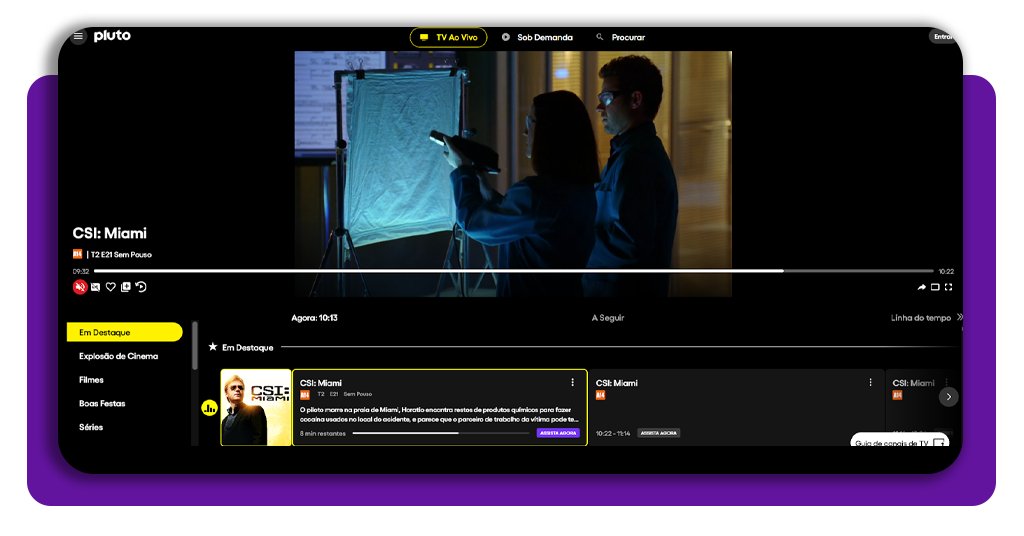This screenshot has width=1024, height=536.
Task: Open the hamburger menu beside Pluto logo
Action: click(78, 37)
